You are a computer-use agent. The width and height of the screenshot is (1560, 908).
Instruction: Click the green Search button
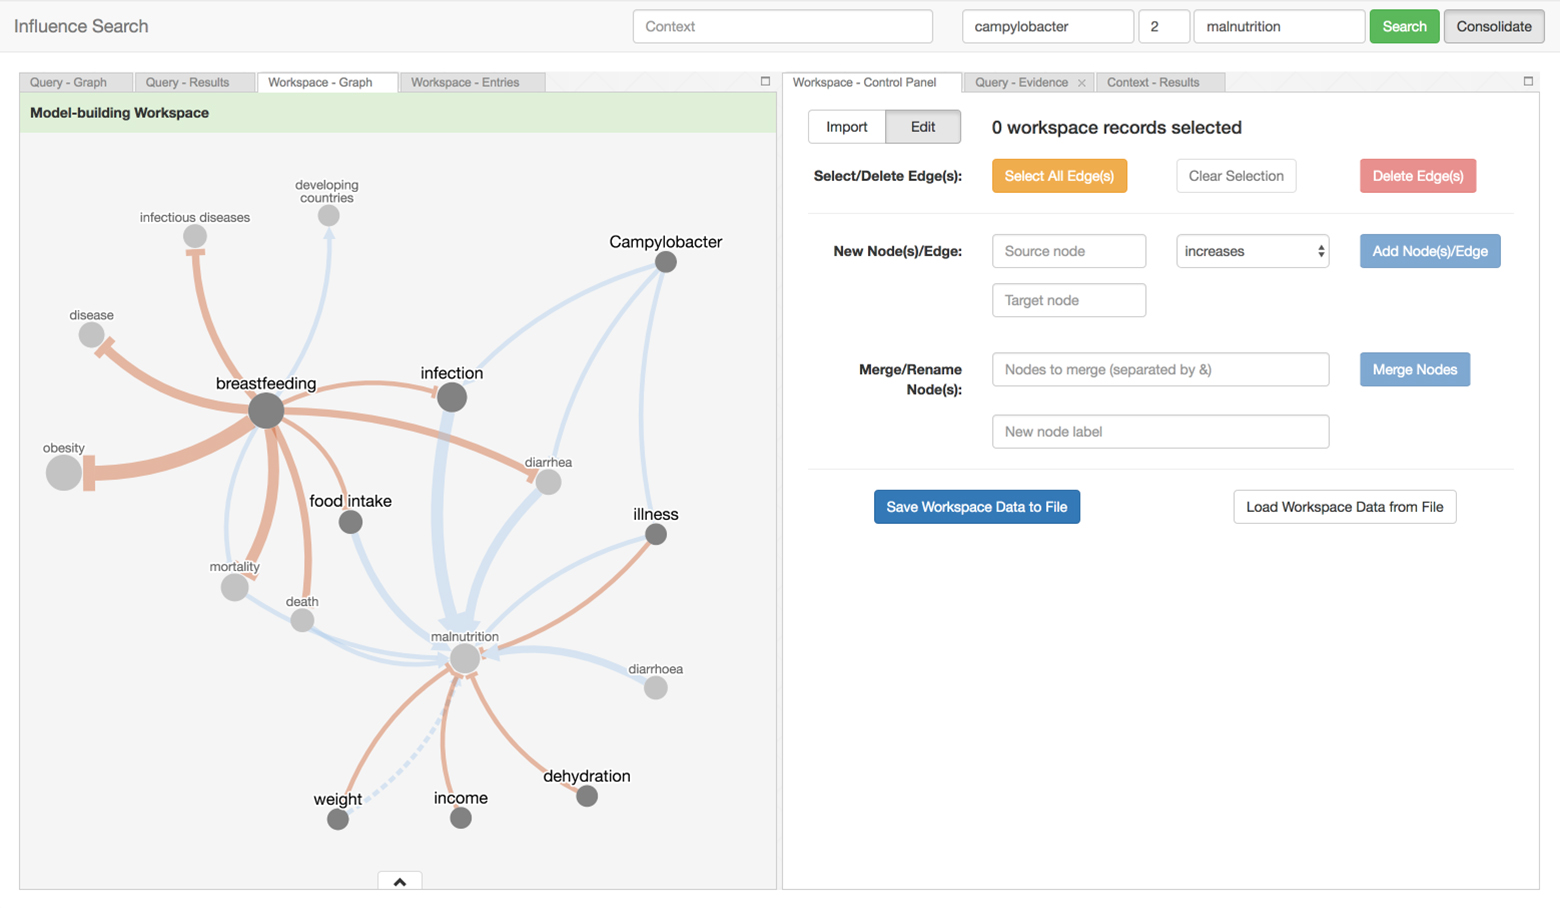[x=1403, y=27]
